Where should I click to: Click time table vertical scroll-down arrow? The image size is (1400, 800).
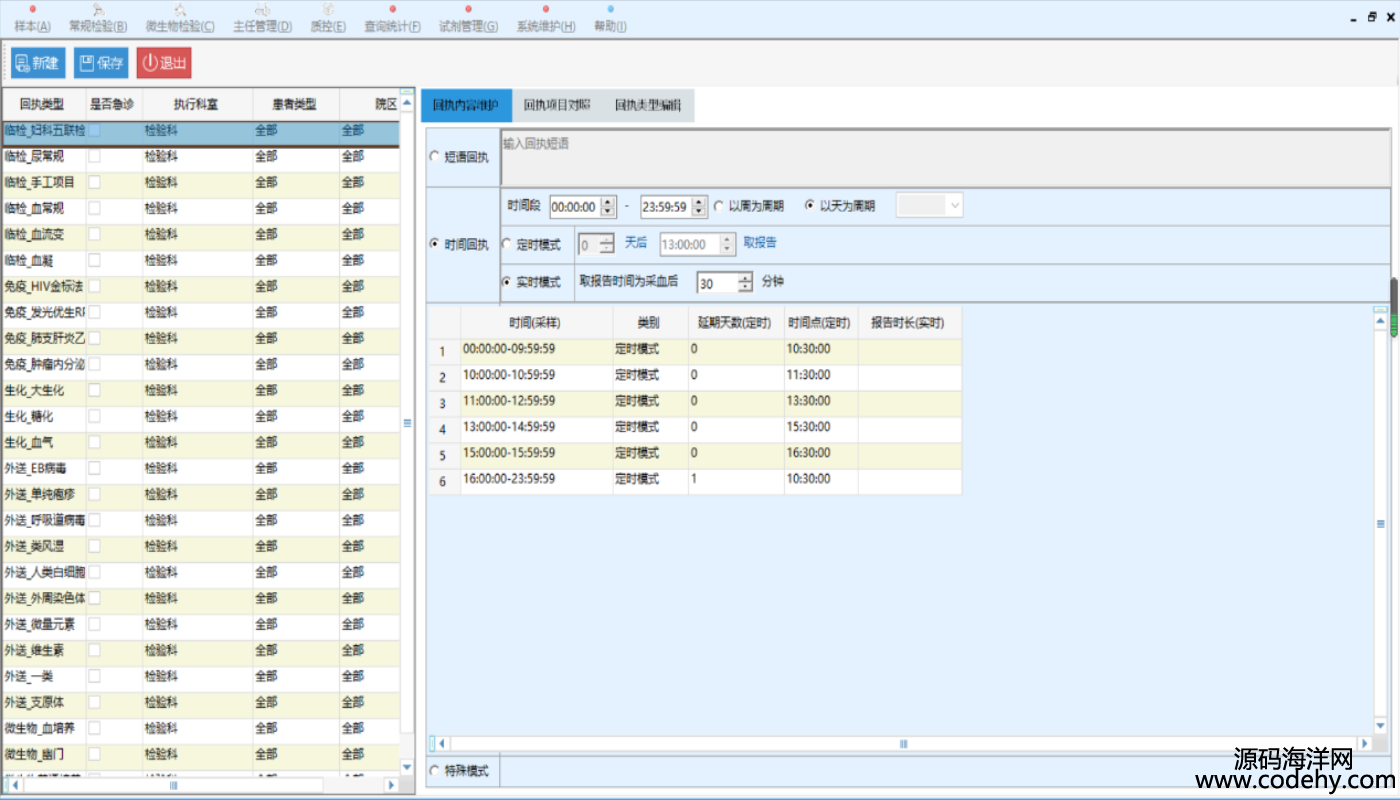(1380, 726)
